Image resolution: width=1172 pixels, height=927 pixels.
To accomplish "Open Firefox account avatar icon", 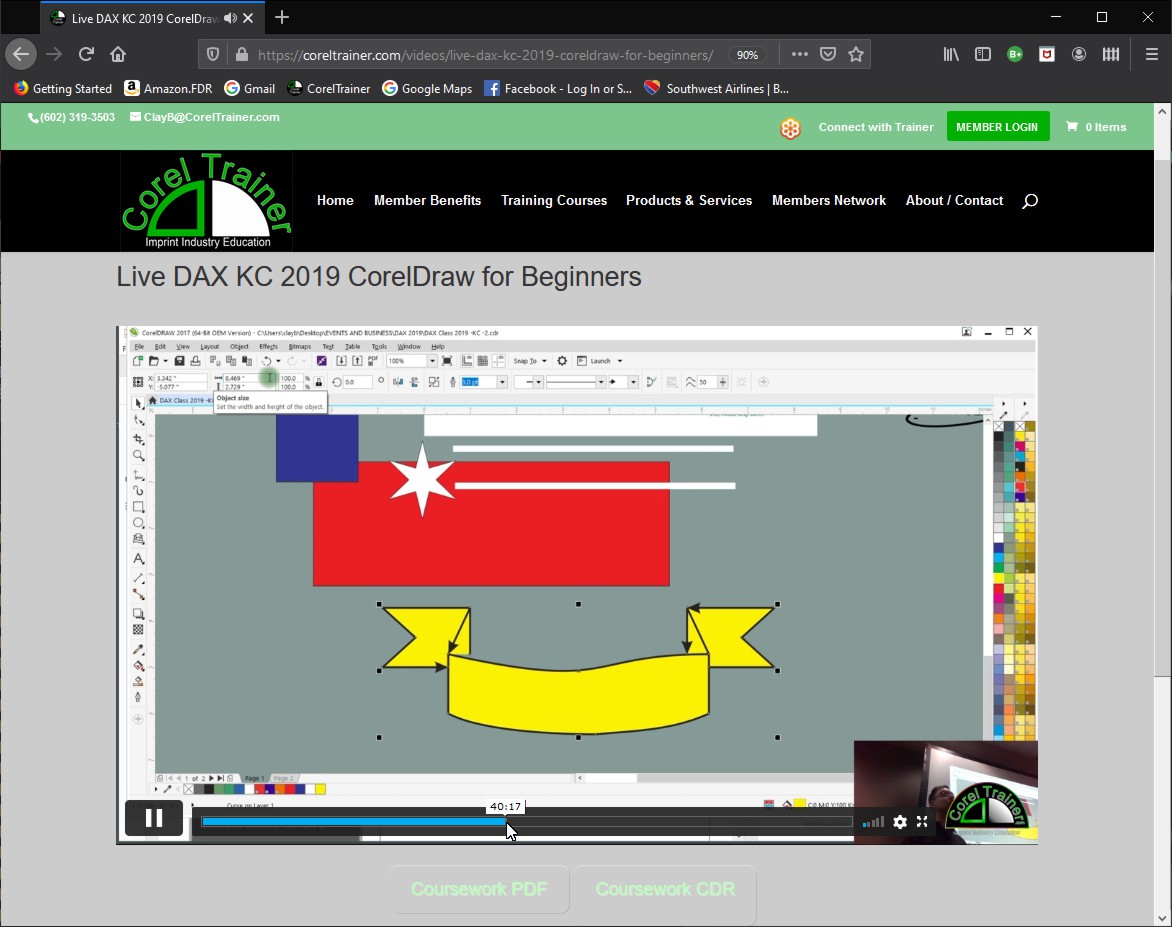I will [x=1079, y=54].
